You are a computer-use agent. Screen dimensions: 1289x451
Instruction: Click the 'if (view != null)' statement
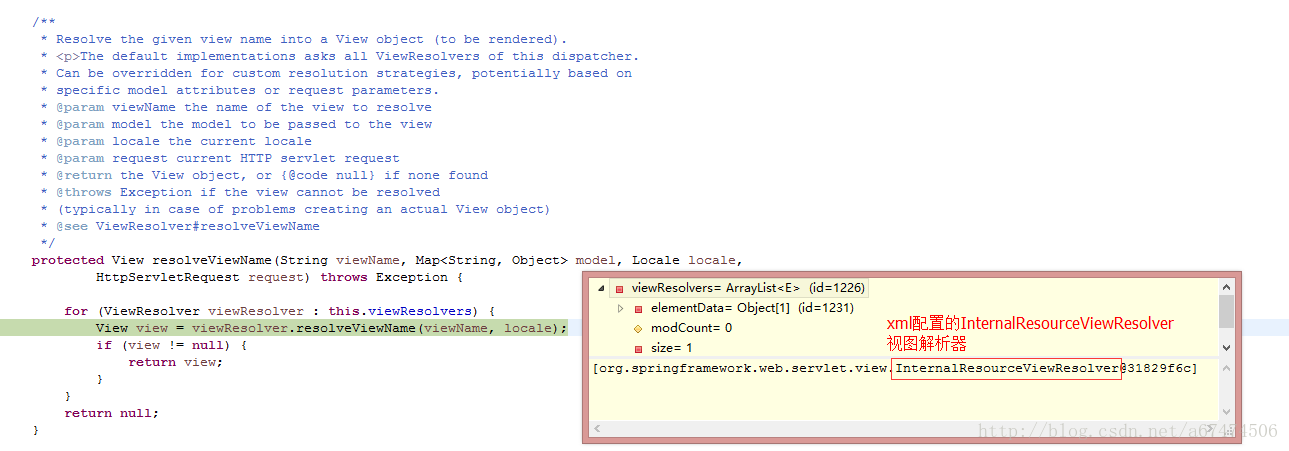tap(172, 345)
